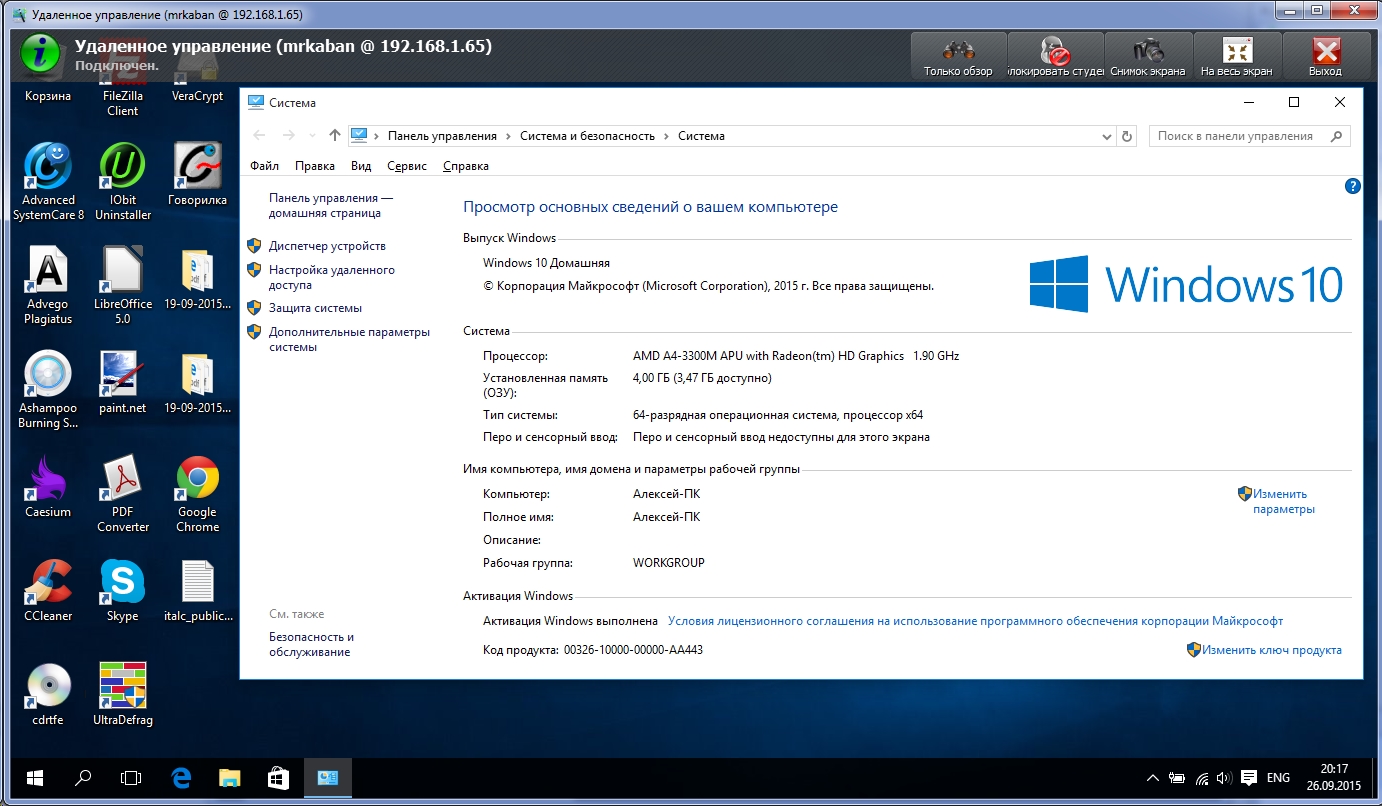The width and height of the screenshot is (1382, 806).
Task: Select the italc_public text file icon
Action: (197, 590)
